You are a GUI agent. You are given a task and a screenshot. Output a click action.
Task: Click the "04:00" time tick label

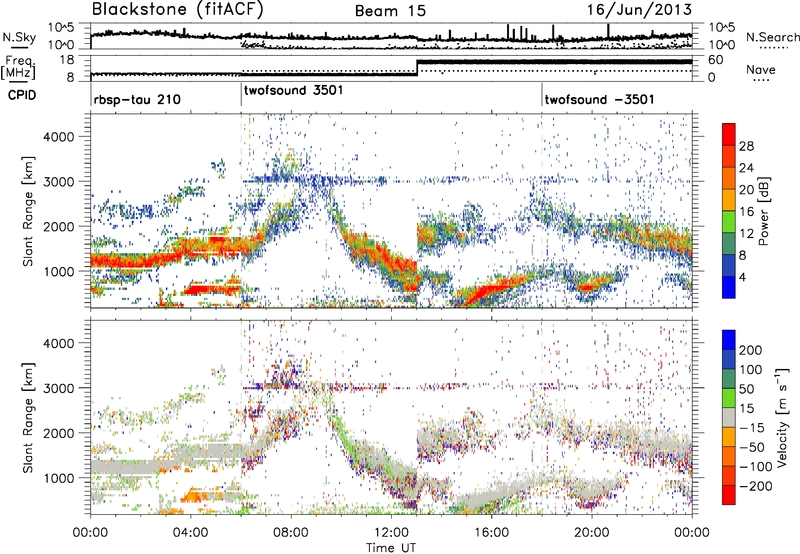click(190, 533)
